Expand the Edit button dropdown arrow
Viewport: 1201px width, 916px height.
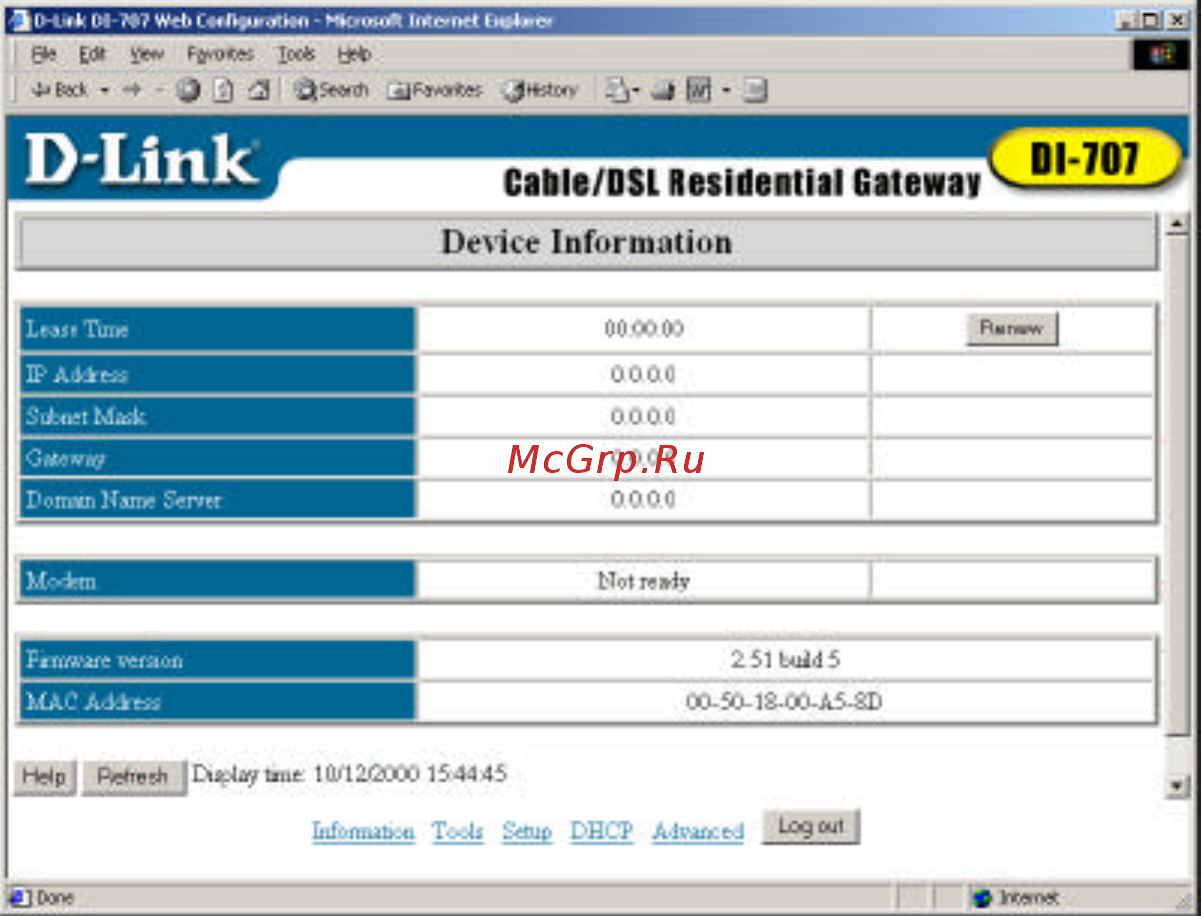[x=726, y=91]
